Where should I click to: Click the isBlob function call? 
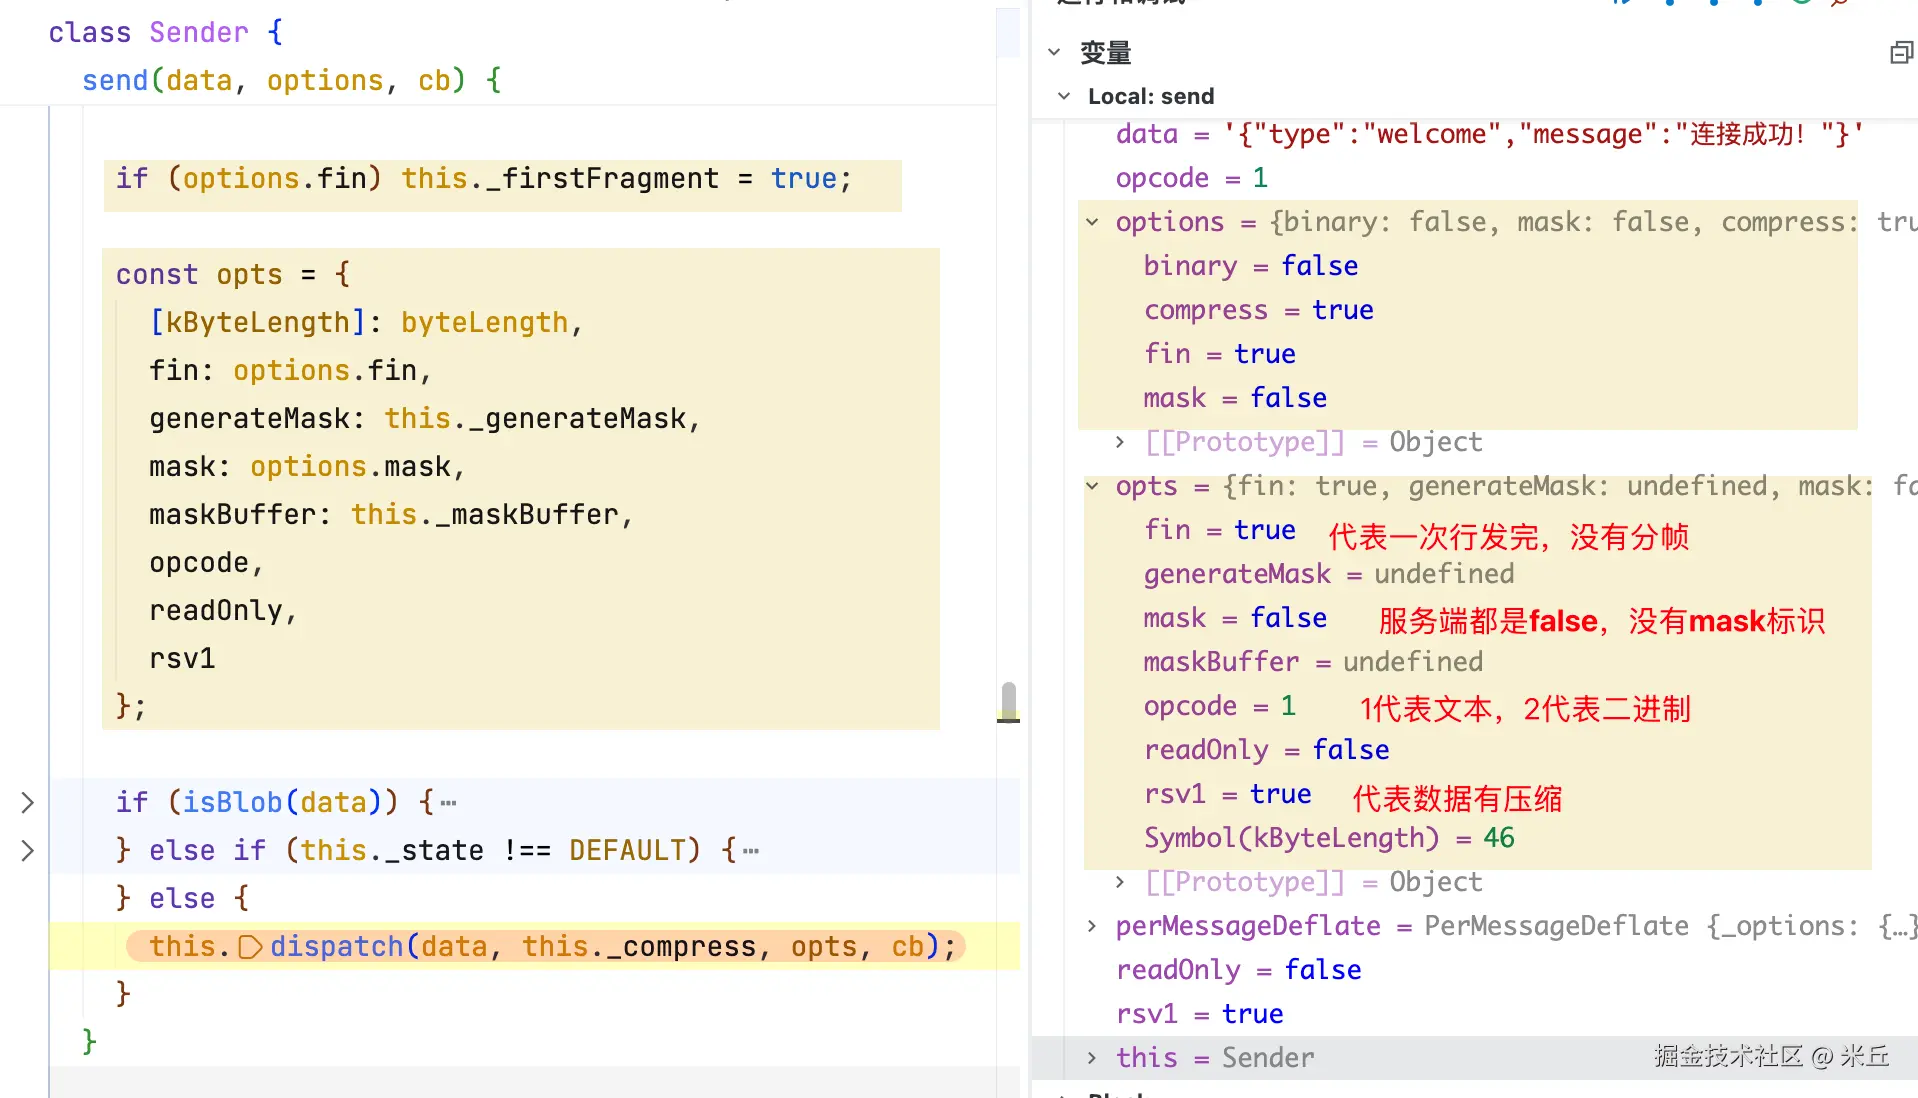233,803
